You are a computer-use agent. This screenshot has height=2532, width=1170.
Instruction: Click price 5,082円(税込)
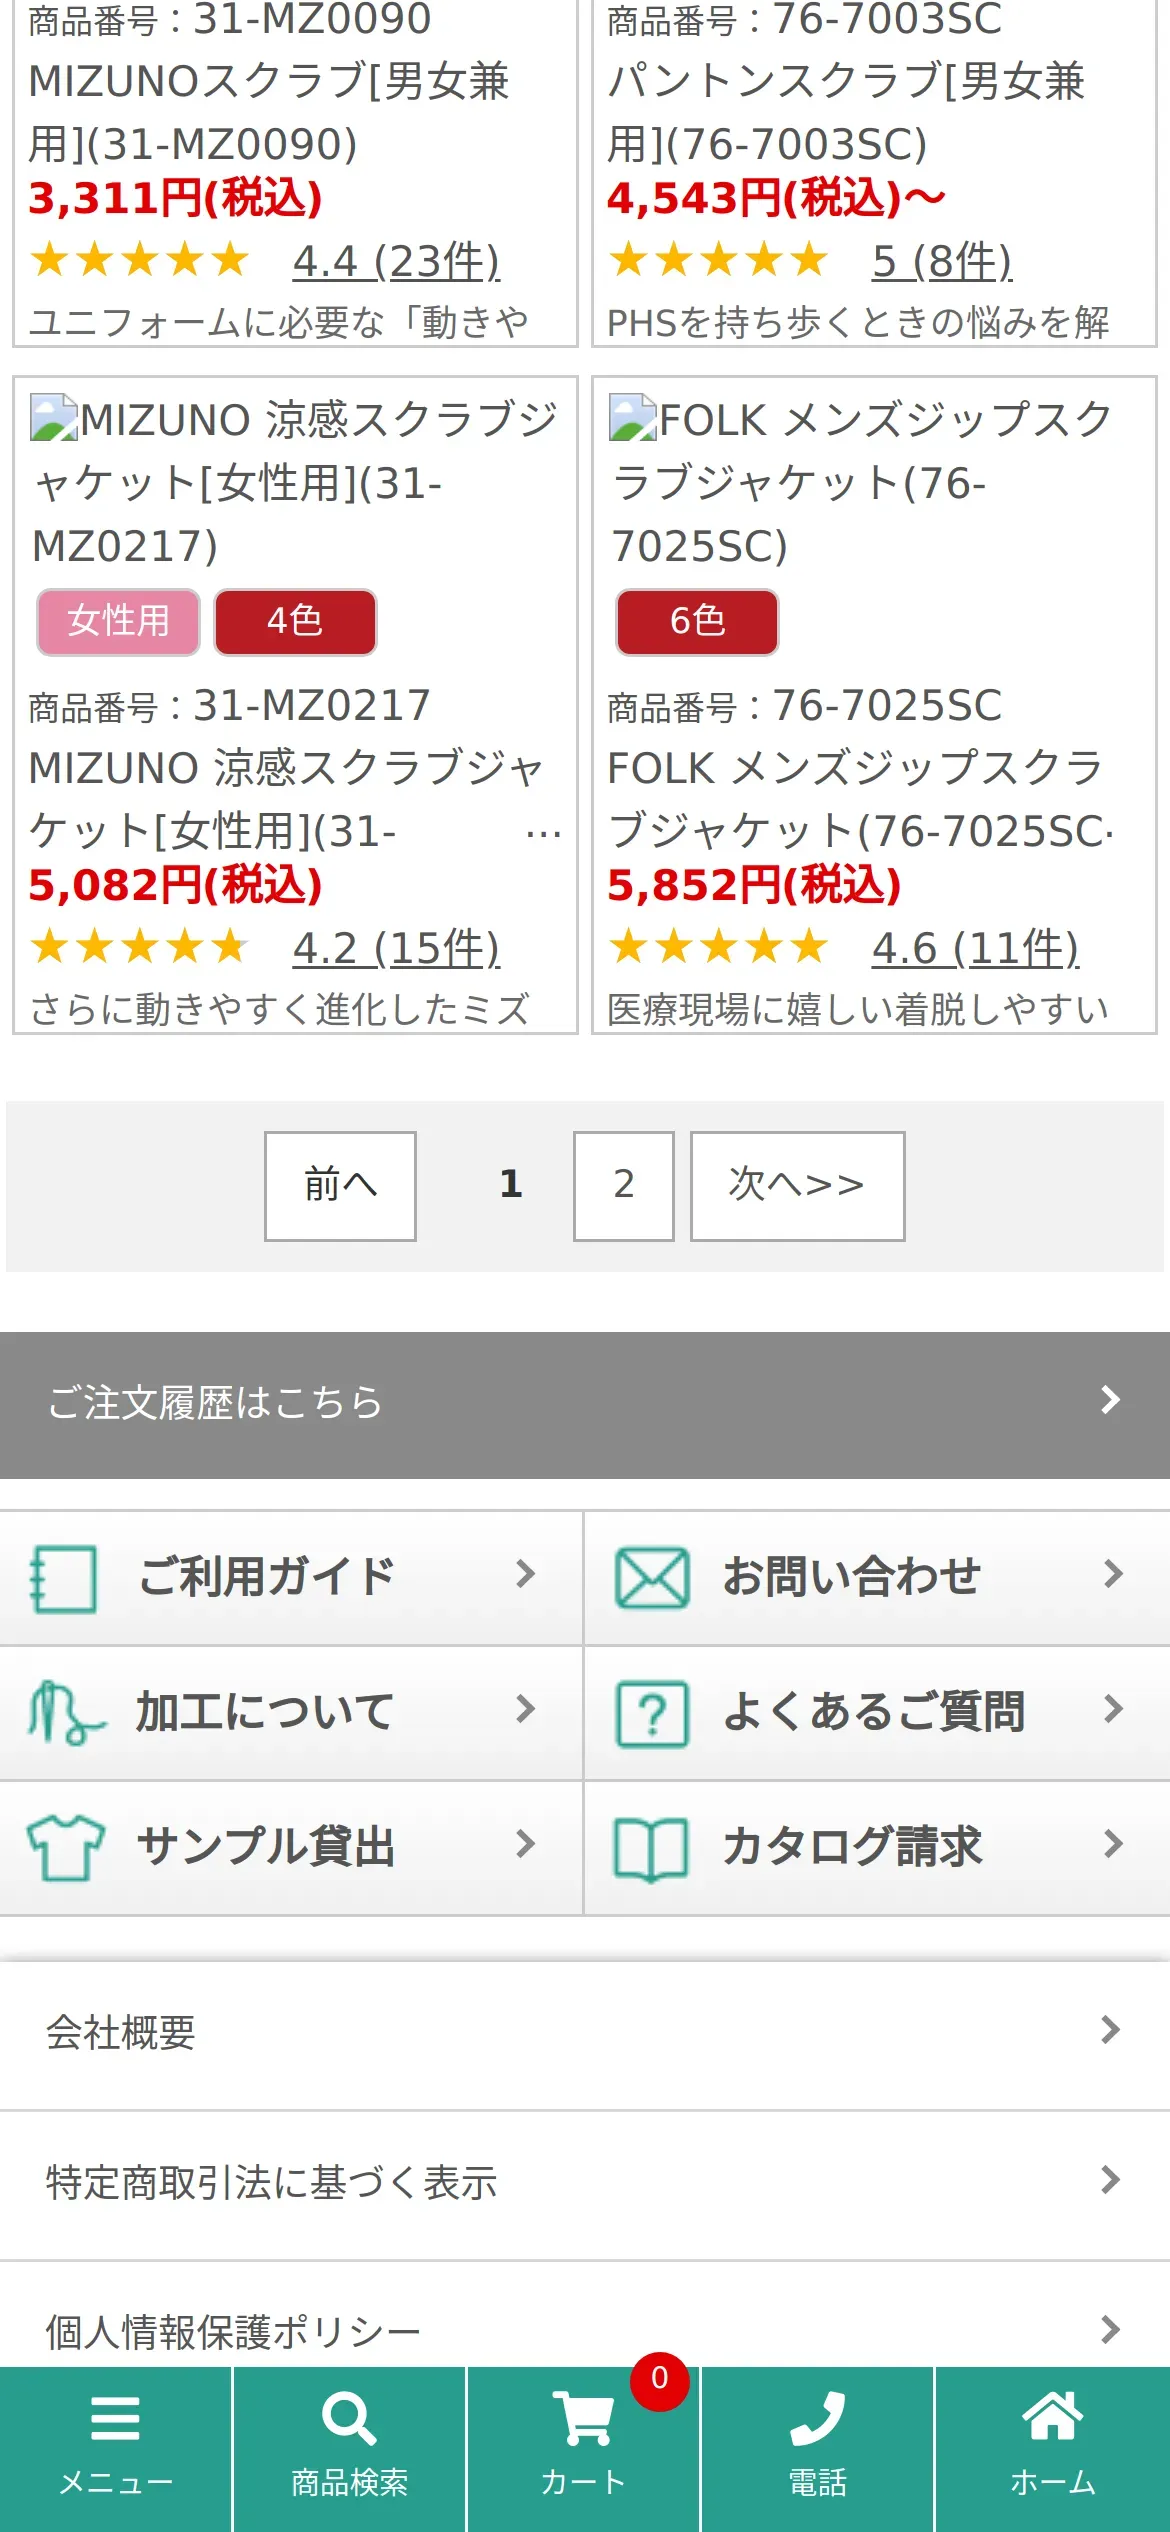tap(175, 885)
